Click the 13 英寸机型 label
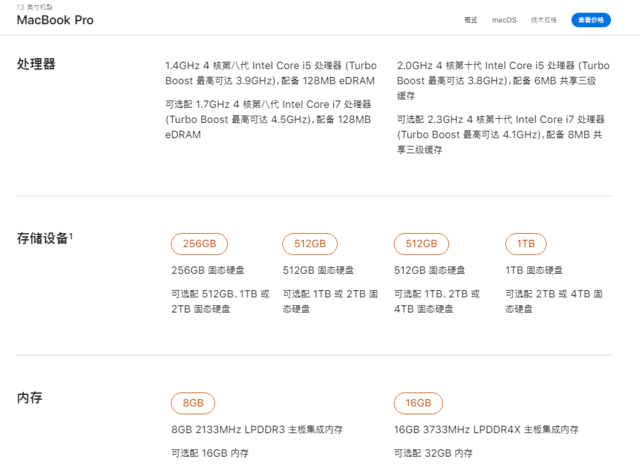The height and width of the screenshot is (470, 640). (x=34, y=7)
